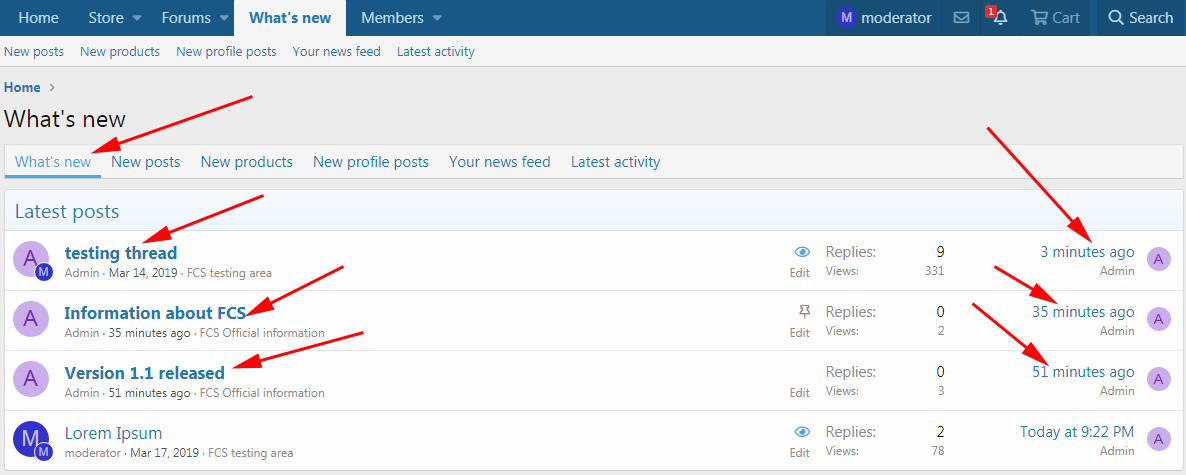Switch to the New profile posts tab
This screenshot has width=1186, height=475.
coord(370,162)
